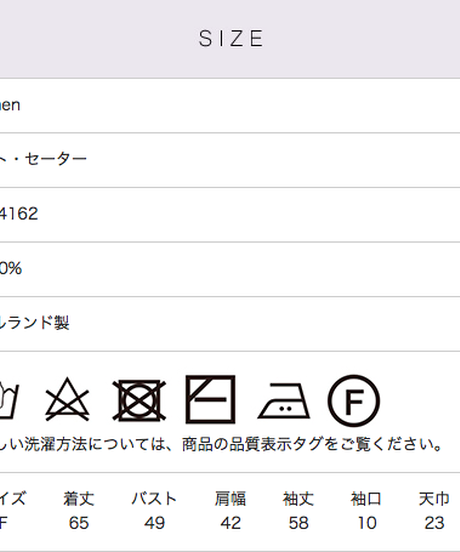Click the product number ending in 4162

(19, 214)
